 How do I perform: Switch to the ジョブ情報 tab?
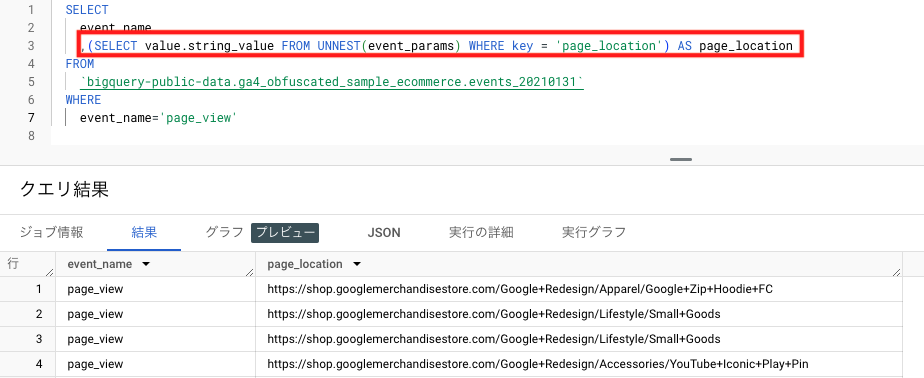[x=51, y=232]
